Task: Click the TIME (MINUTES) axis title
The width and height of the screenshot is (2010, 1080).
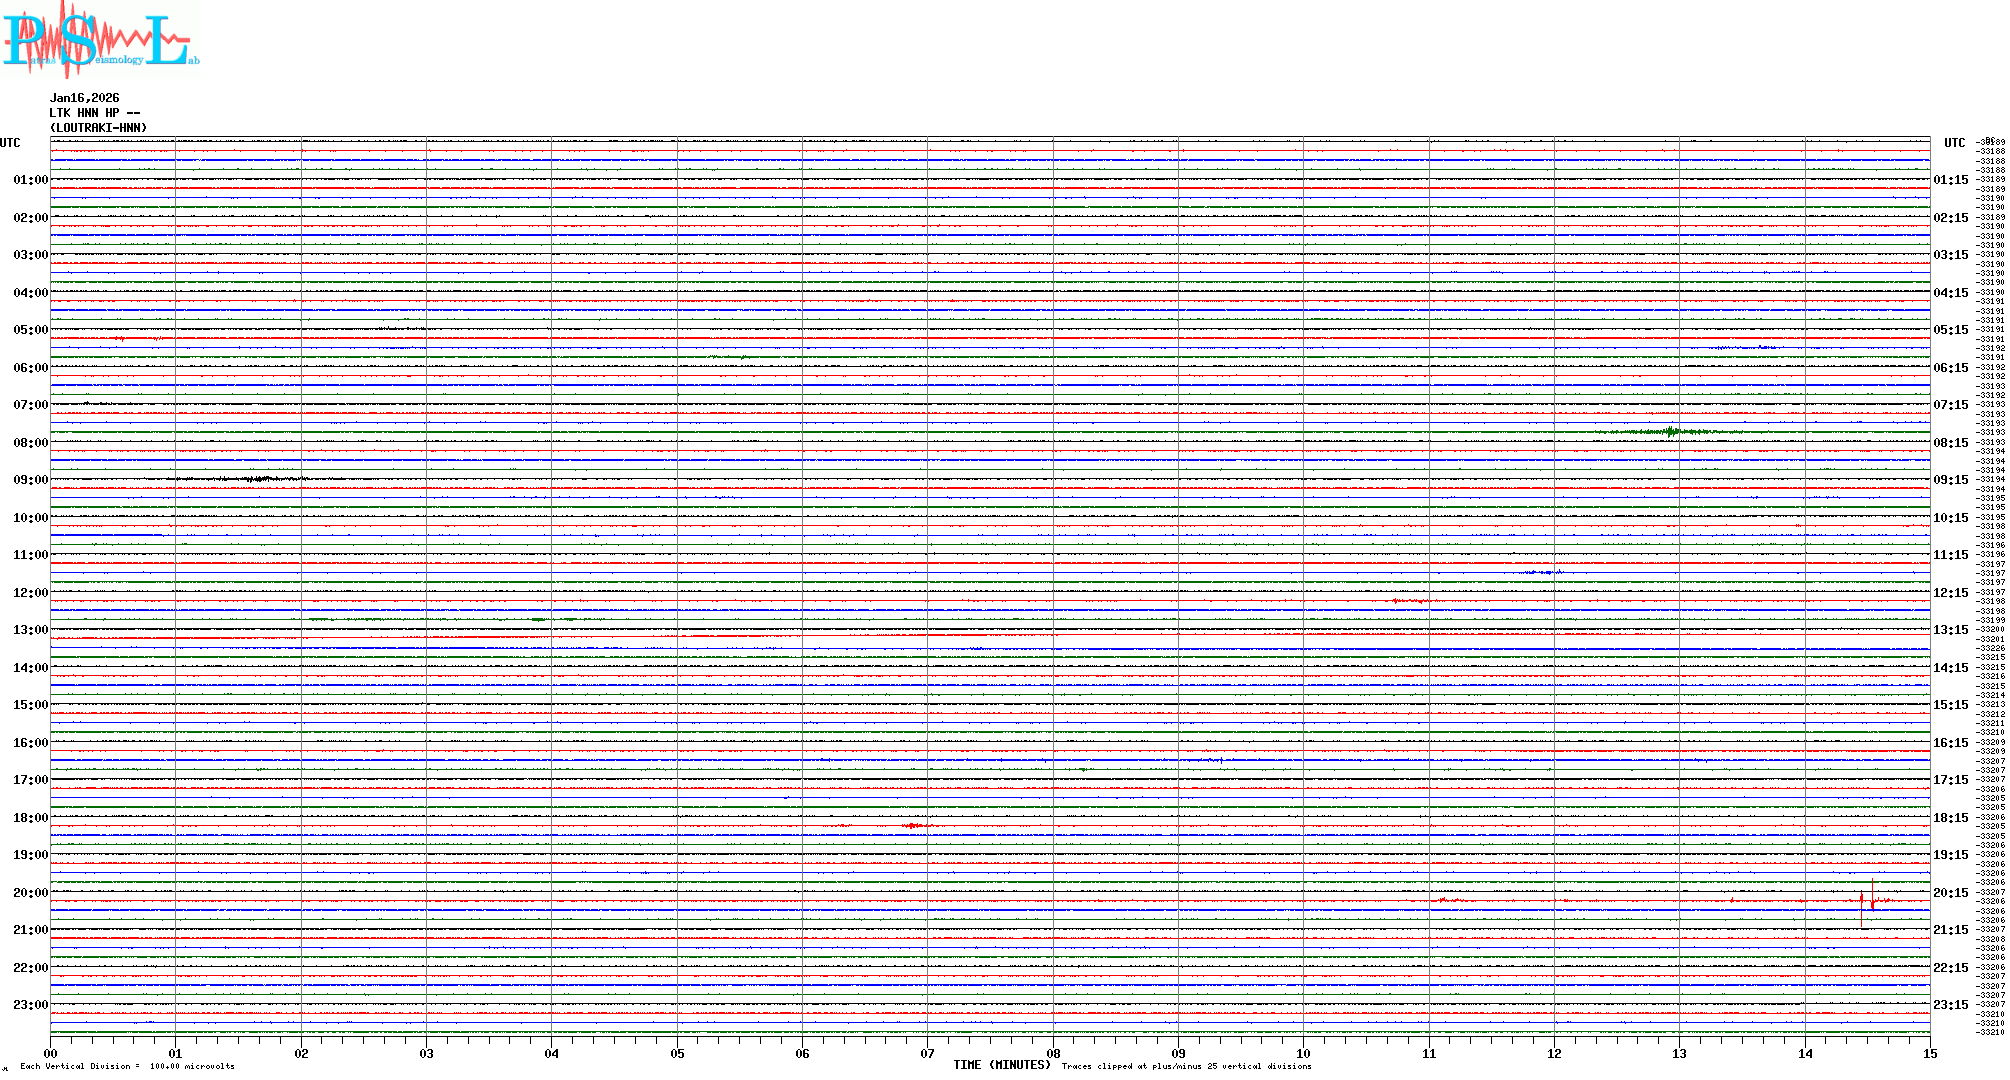Action: [1001, 1065]
